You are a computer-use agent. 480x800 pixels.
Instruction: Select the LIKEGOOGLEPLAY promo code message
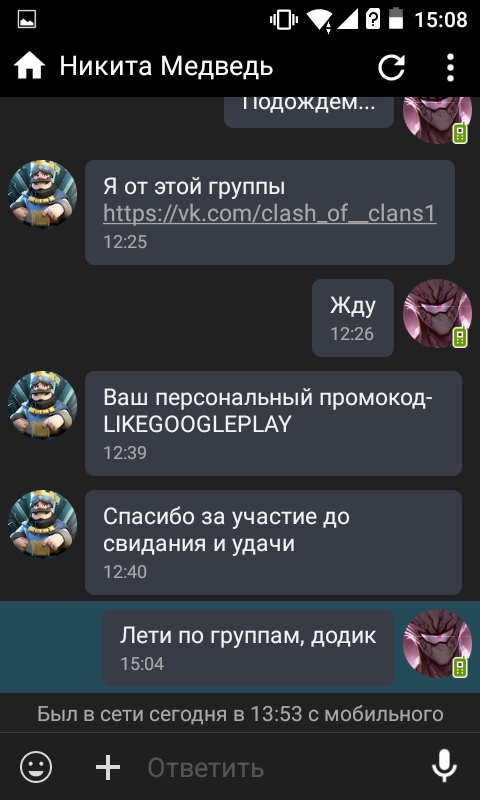click(273, 423)
